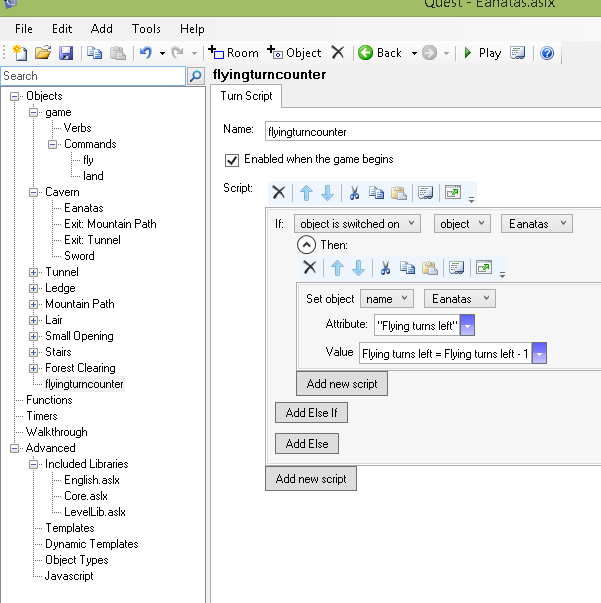This screenshot has height=603, width=601.
Task: Click move up arrow in Then toolbar
Action: click(x=336, y=267)
